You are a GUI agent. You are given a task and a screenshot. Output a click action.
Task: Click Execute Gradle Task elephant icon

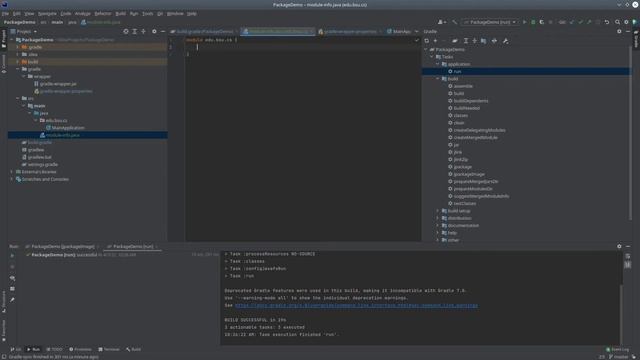(x=455, y=41)
